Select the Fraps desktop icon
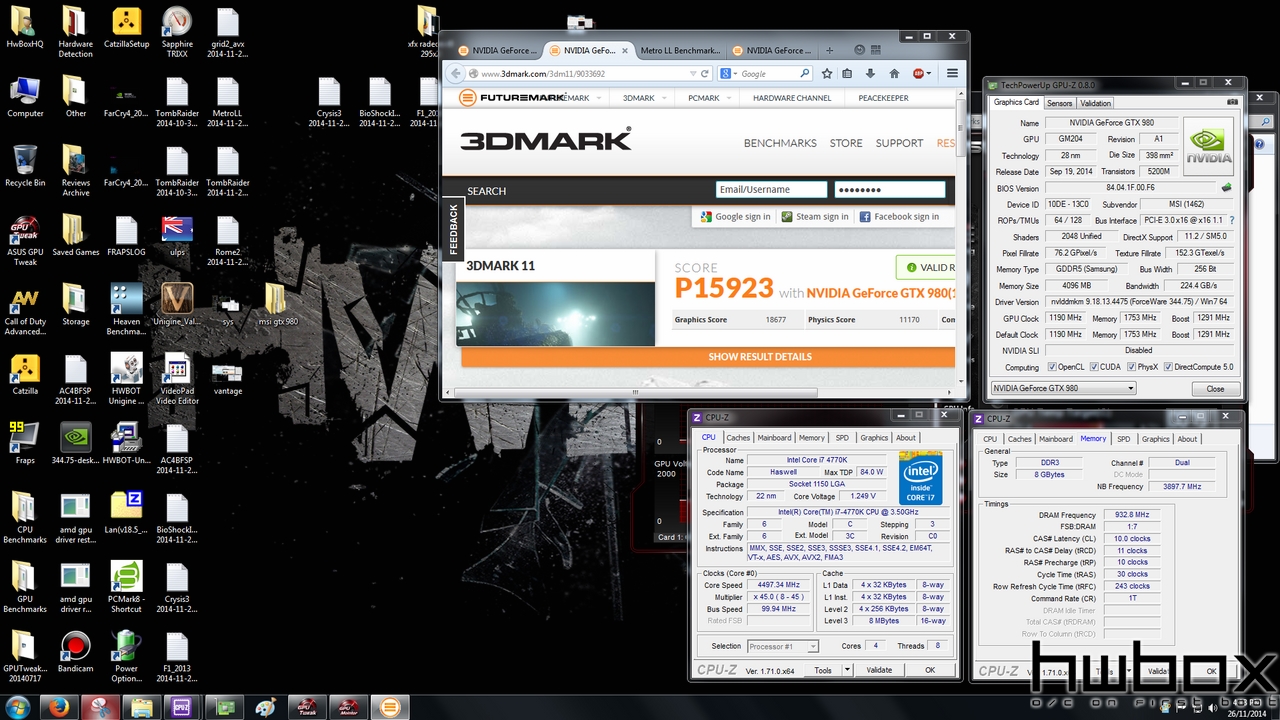This screenshot has height=720, width=1280. tap(24, 443)
